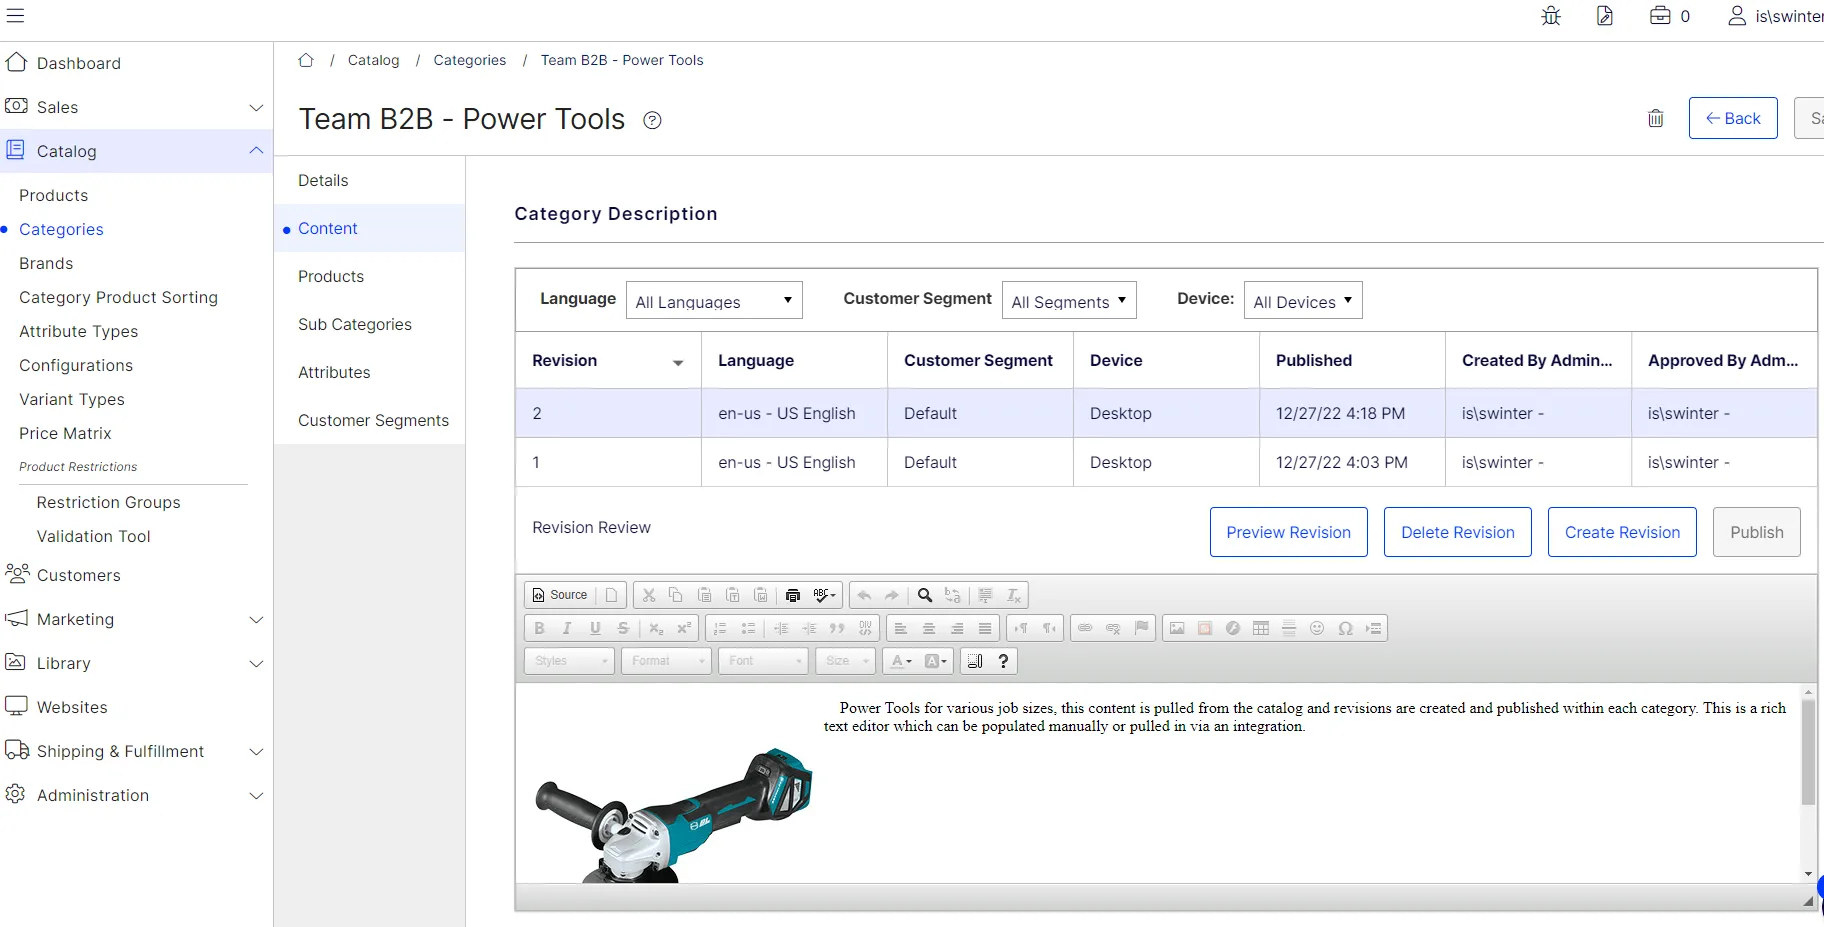Click the Show Blocks icon in editor
The image size is (1824, 927).
click(975, 661)
